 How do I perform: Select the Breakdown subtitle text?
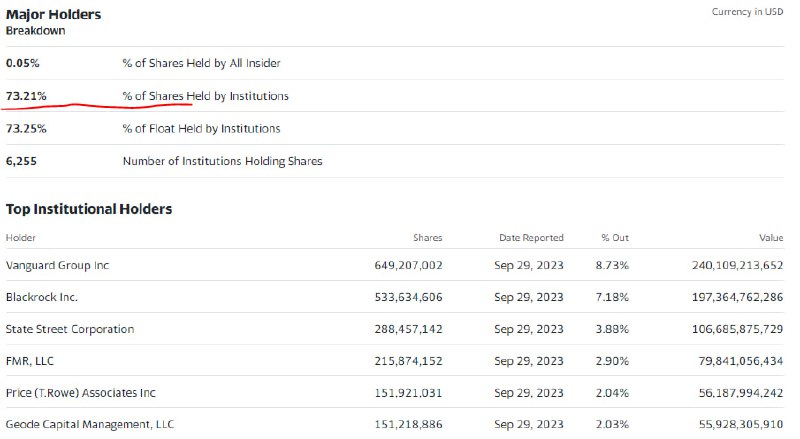36,31
